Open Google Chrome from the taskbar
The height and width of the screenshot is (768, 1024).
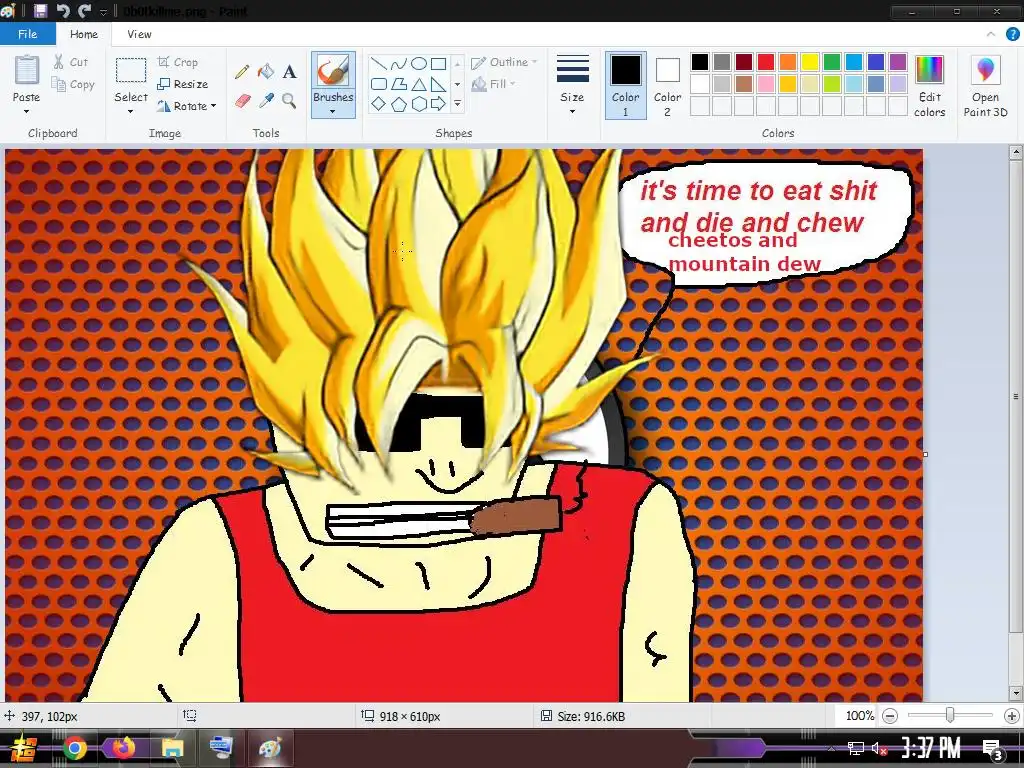click(74, 748)
